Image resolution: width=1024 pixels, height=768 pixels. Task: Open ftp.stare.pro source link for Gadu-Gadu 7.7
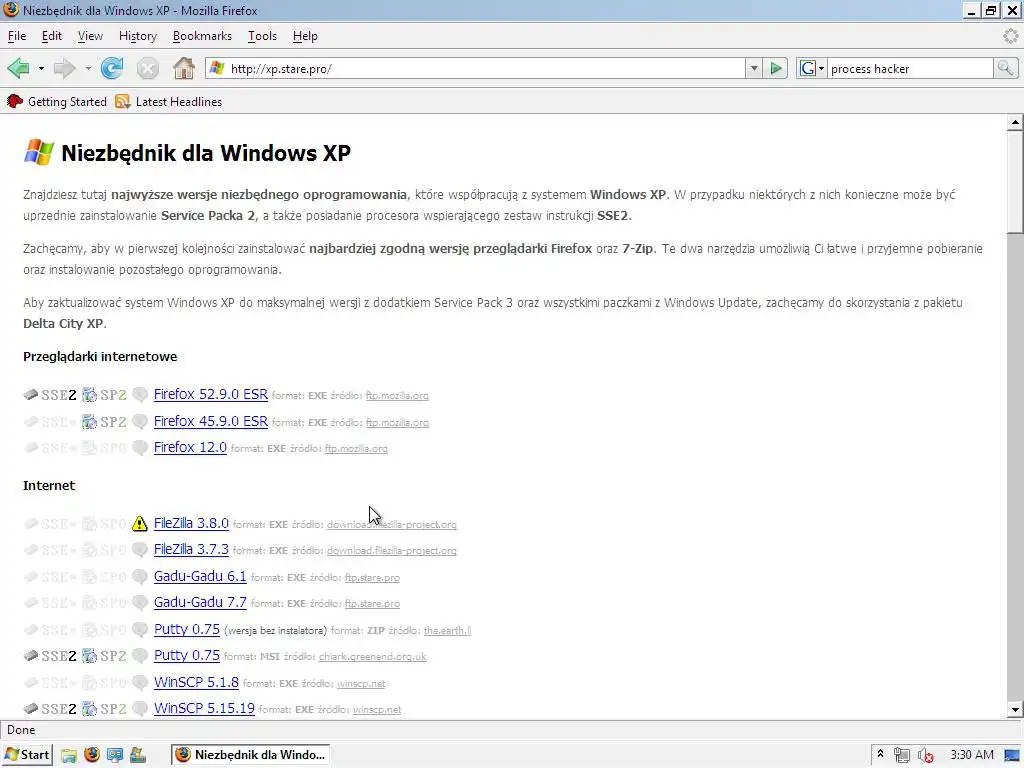click(x=372, y=604)
